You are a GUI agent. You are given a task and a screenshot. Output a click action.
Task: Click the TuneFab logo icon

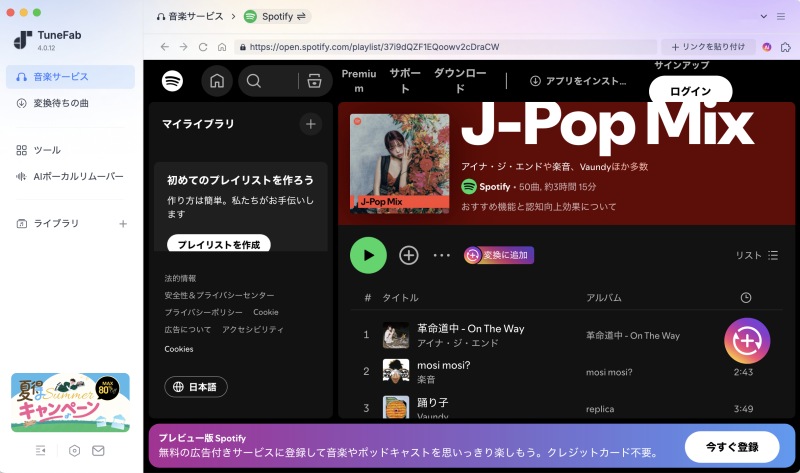[22, 40]
